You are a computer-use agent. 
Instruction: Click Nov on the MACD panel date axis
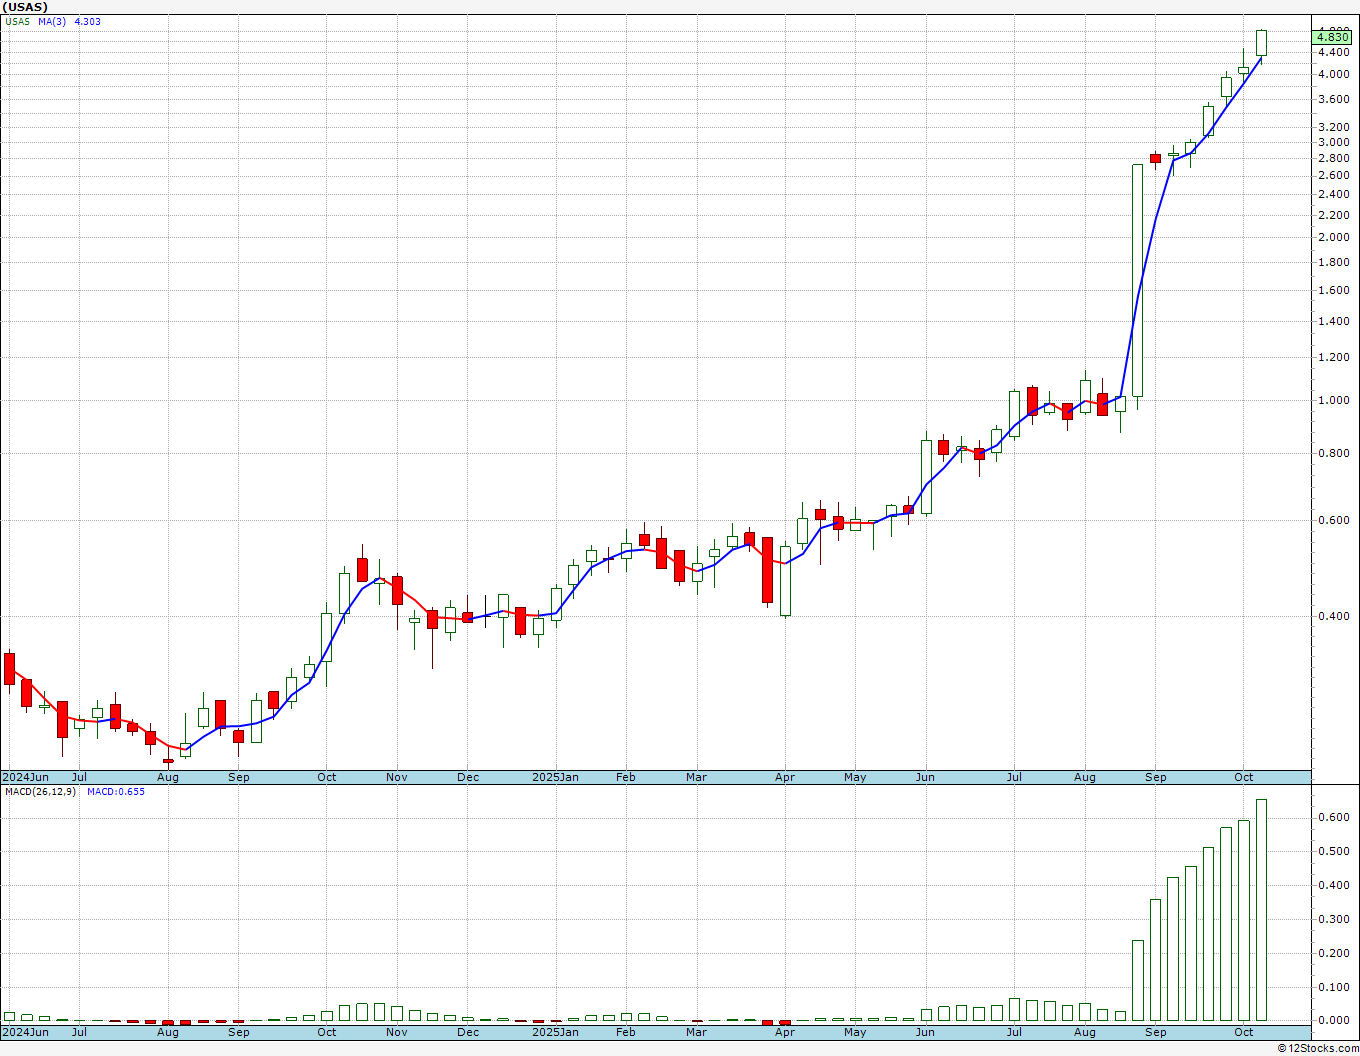click(397, 1031)
